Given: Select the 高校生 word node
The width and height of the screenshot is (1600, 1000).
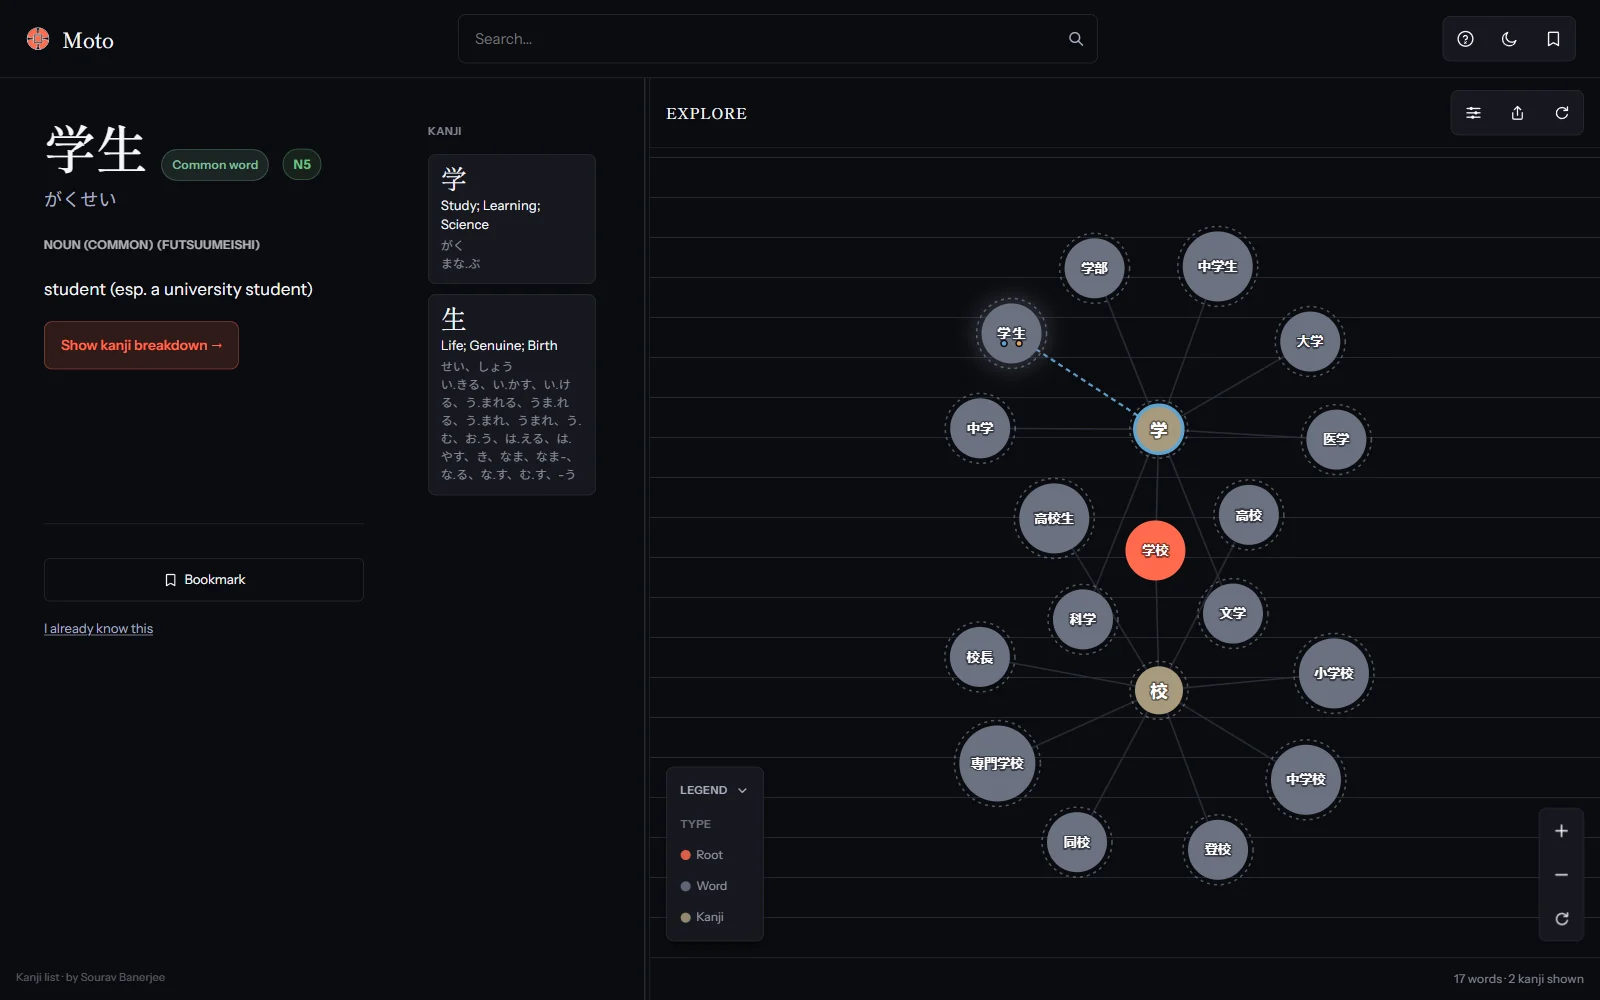Looking at the screenshot, I should pos(1054,518).
